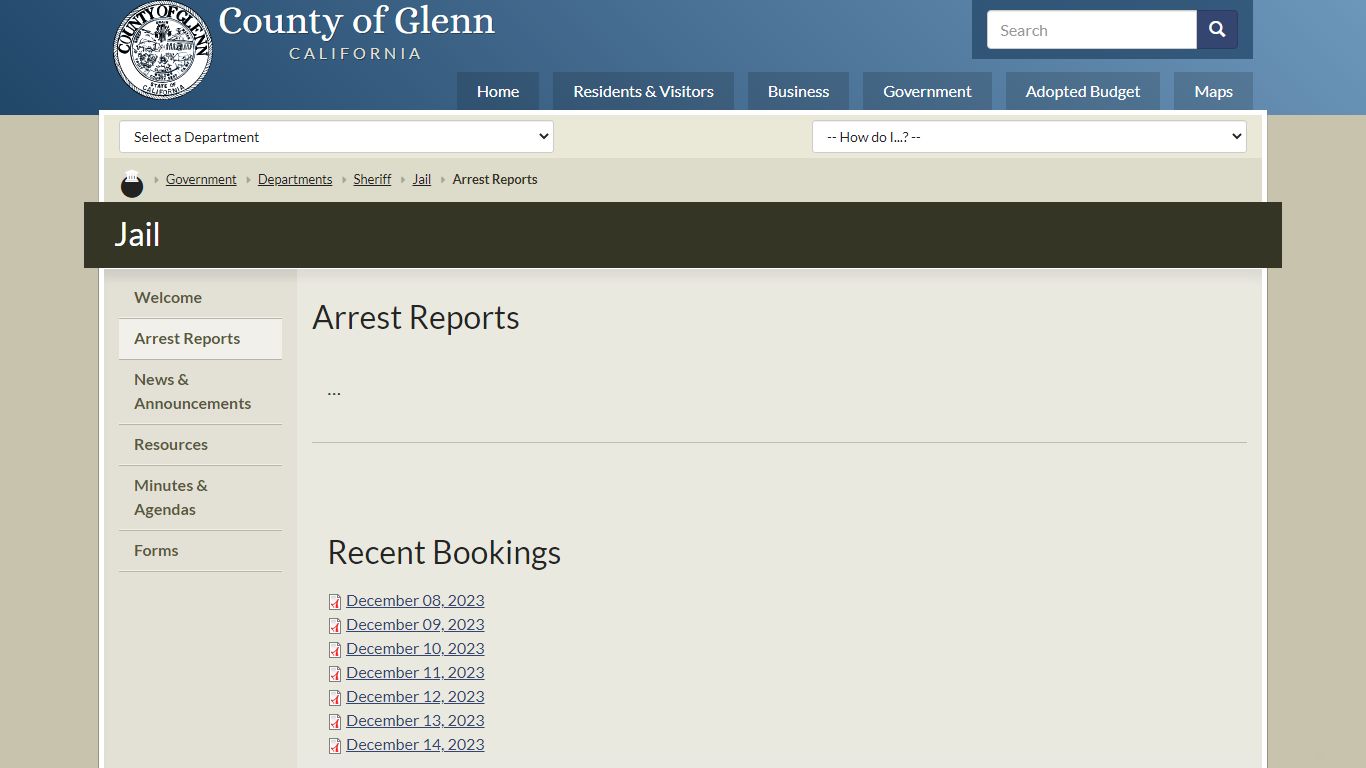The image size is (1366, 768).
Task: Open the Adopted Budget nav item
Action: (x=1082, y=91)
